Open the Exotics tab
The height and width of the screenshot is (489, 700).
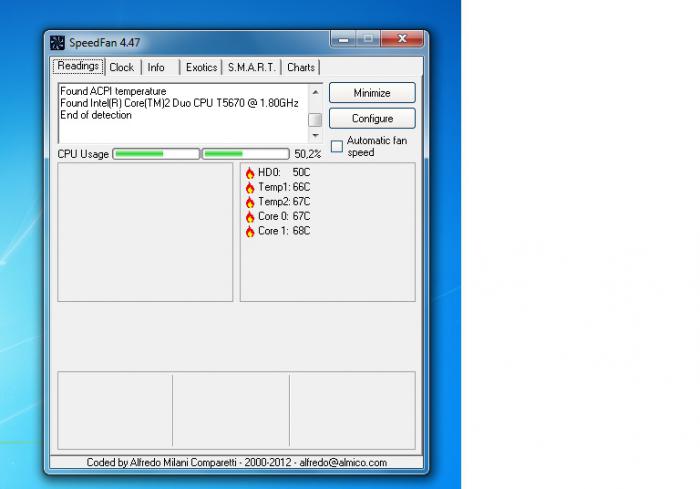tap(201, 68)
